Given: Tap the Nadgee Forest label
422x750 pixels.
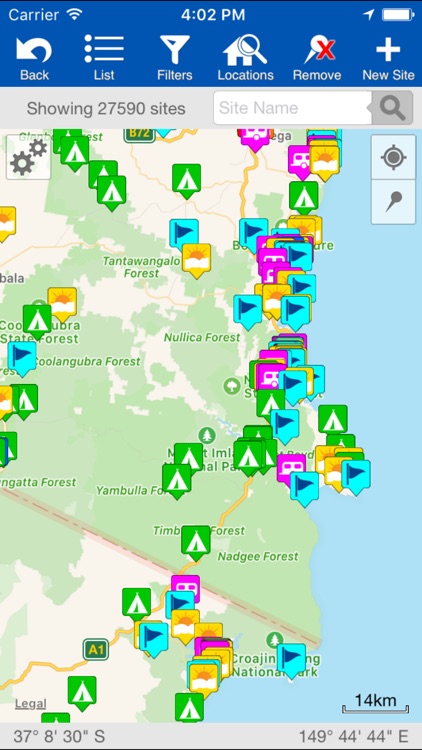Looking at the screenshot, I should pos(258,556).
